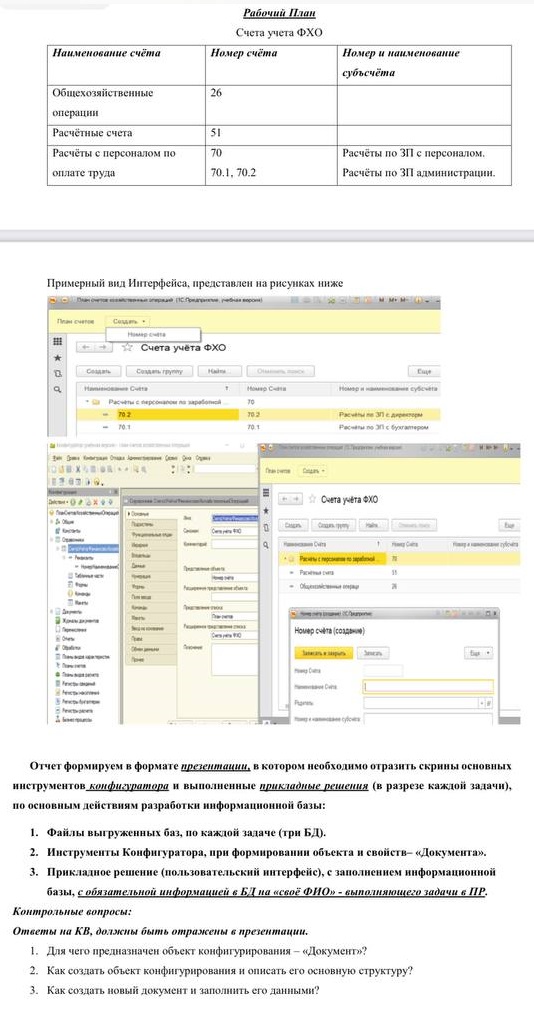Select 'Номер счёта' item in Создать menu
Screen dimensions: 534x1013
click(x=153, y=335)
